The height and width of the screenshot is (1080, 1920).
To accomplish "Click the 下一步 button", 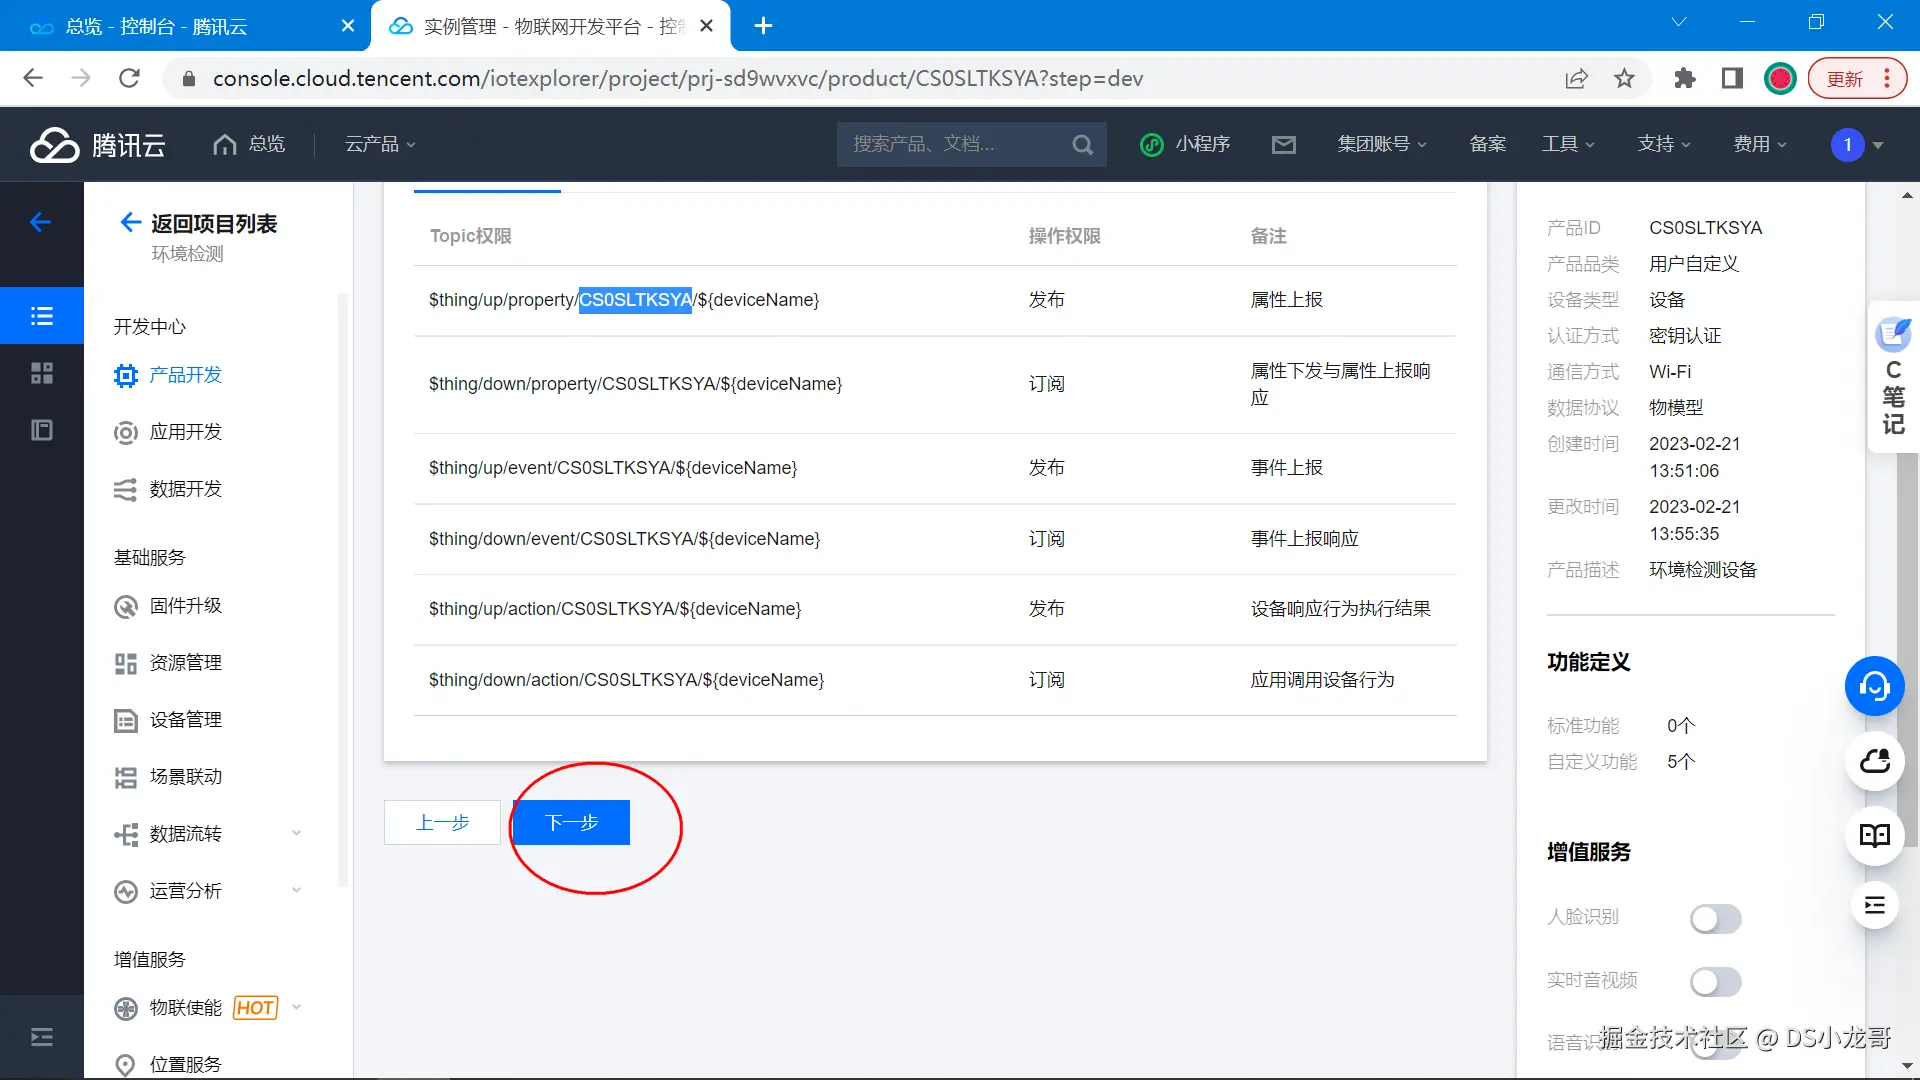I will point(571,822).
